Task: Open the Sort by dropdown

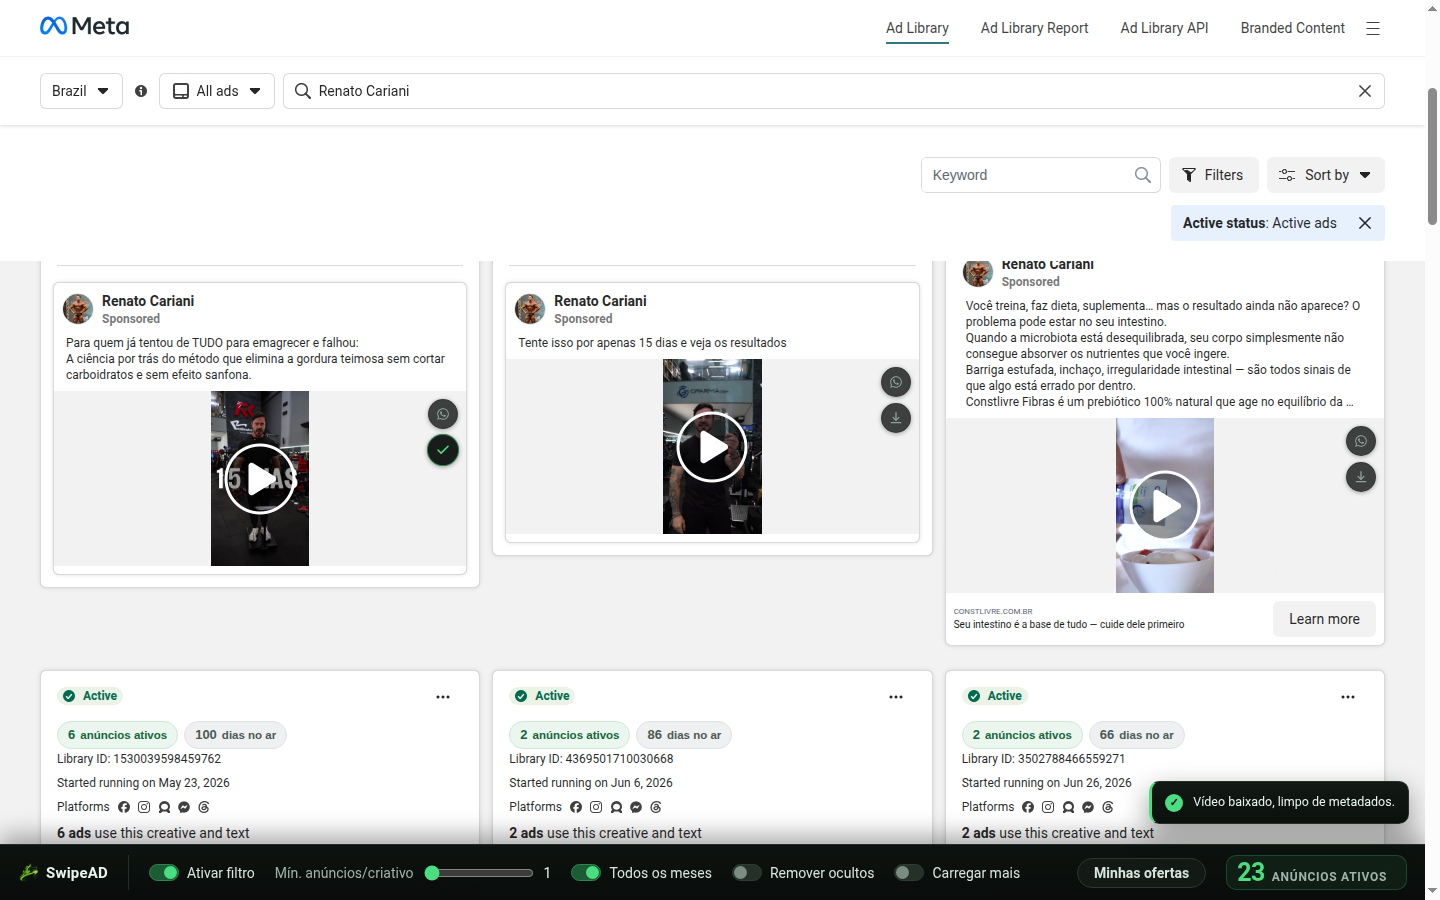Action: (x=1326, y=175)
